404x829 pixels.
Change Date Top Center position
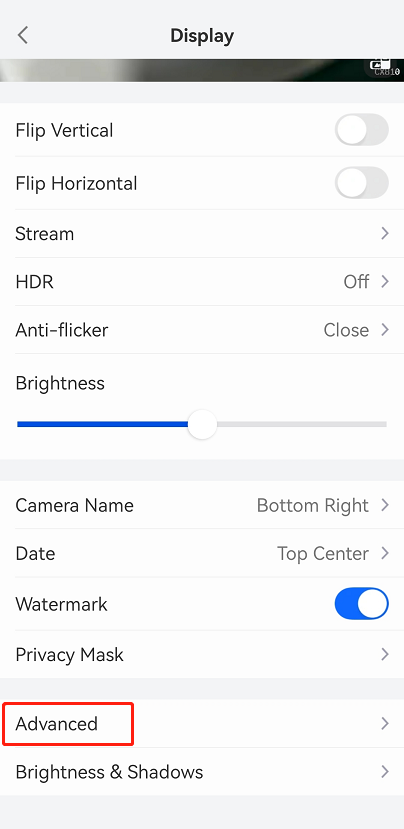[323, 554]
